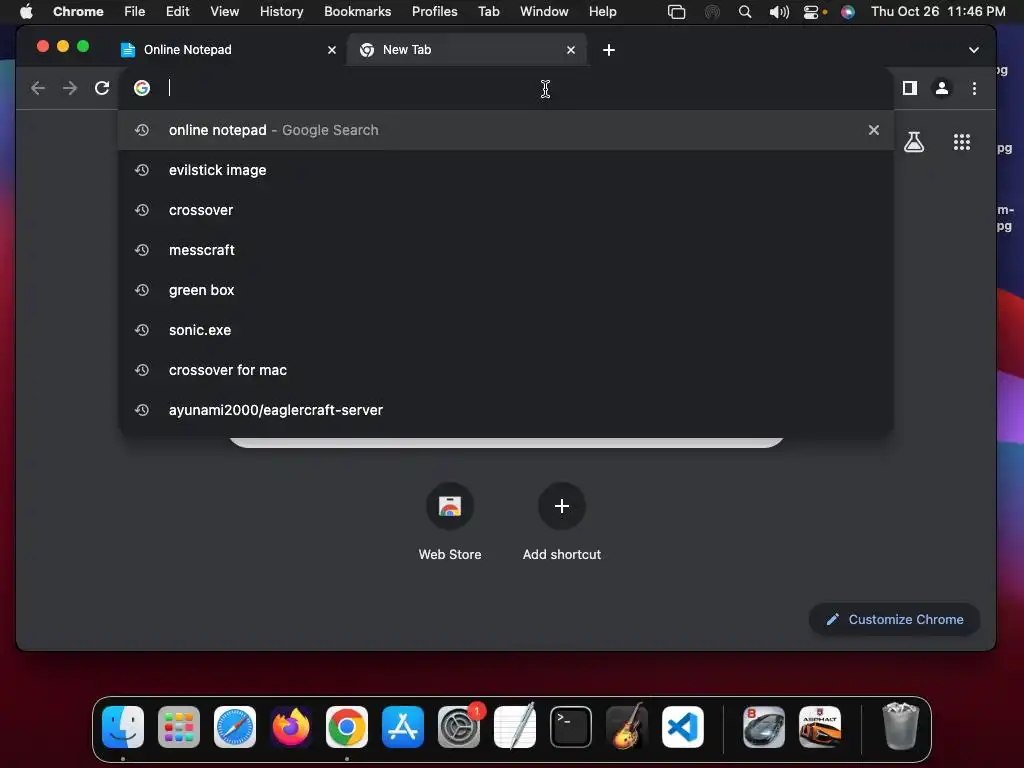1024x768 pixels.
Task: Open the Profiles menu
Action: (434, 12)
